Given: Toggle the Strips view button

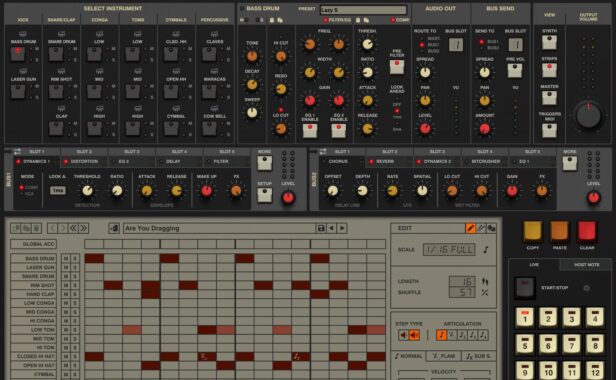Looking at the screenshot, I should (549, 70).
